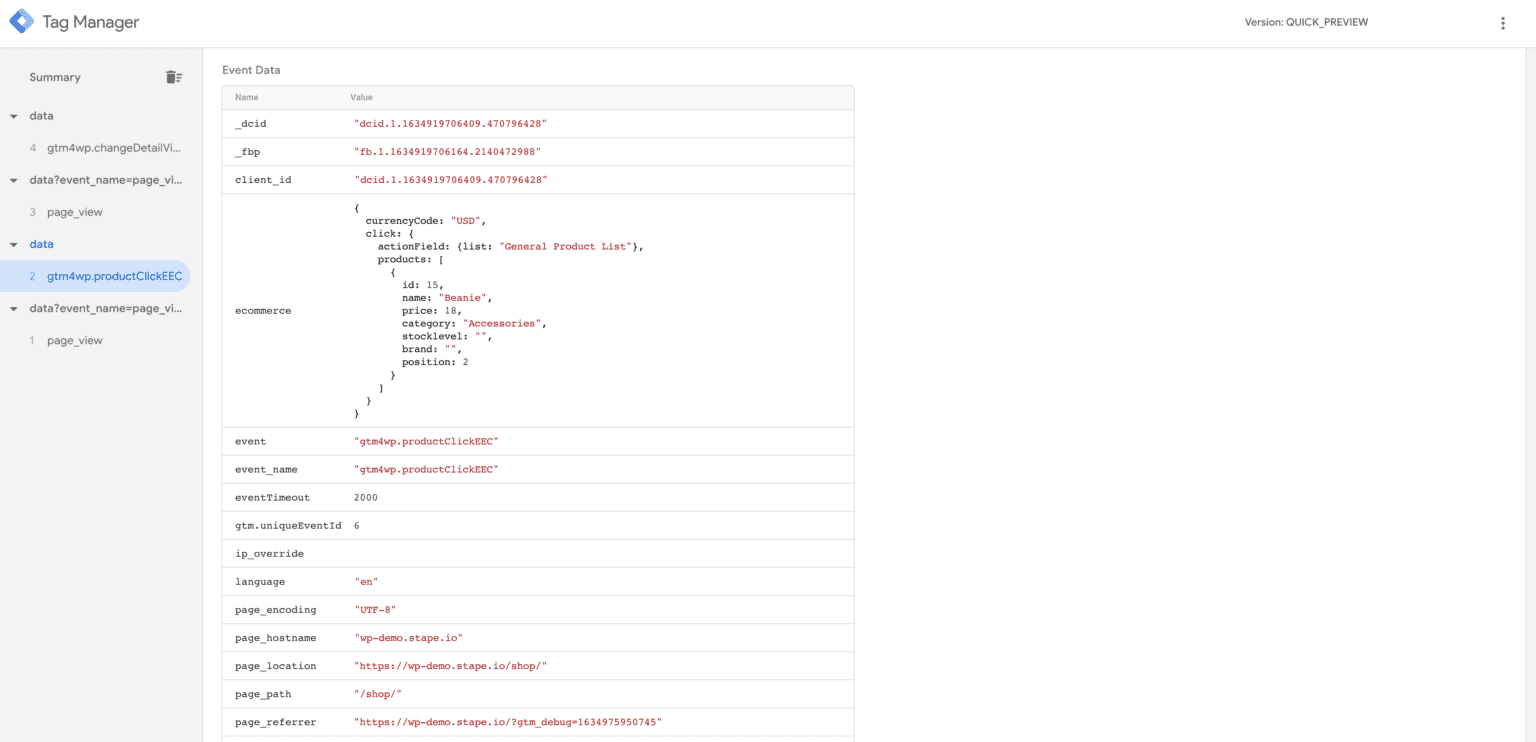Image resolution: width=1536 pixels, height=742 pixels.
Task: Click the gtm.uniqueEventId row name
Action: pos(288,525)
